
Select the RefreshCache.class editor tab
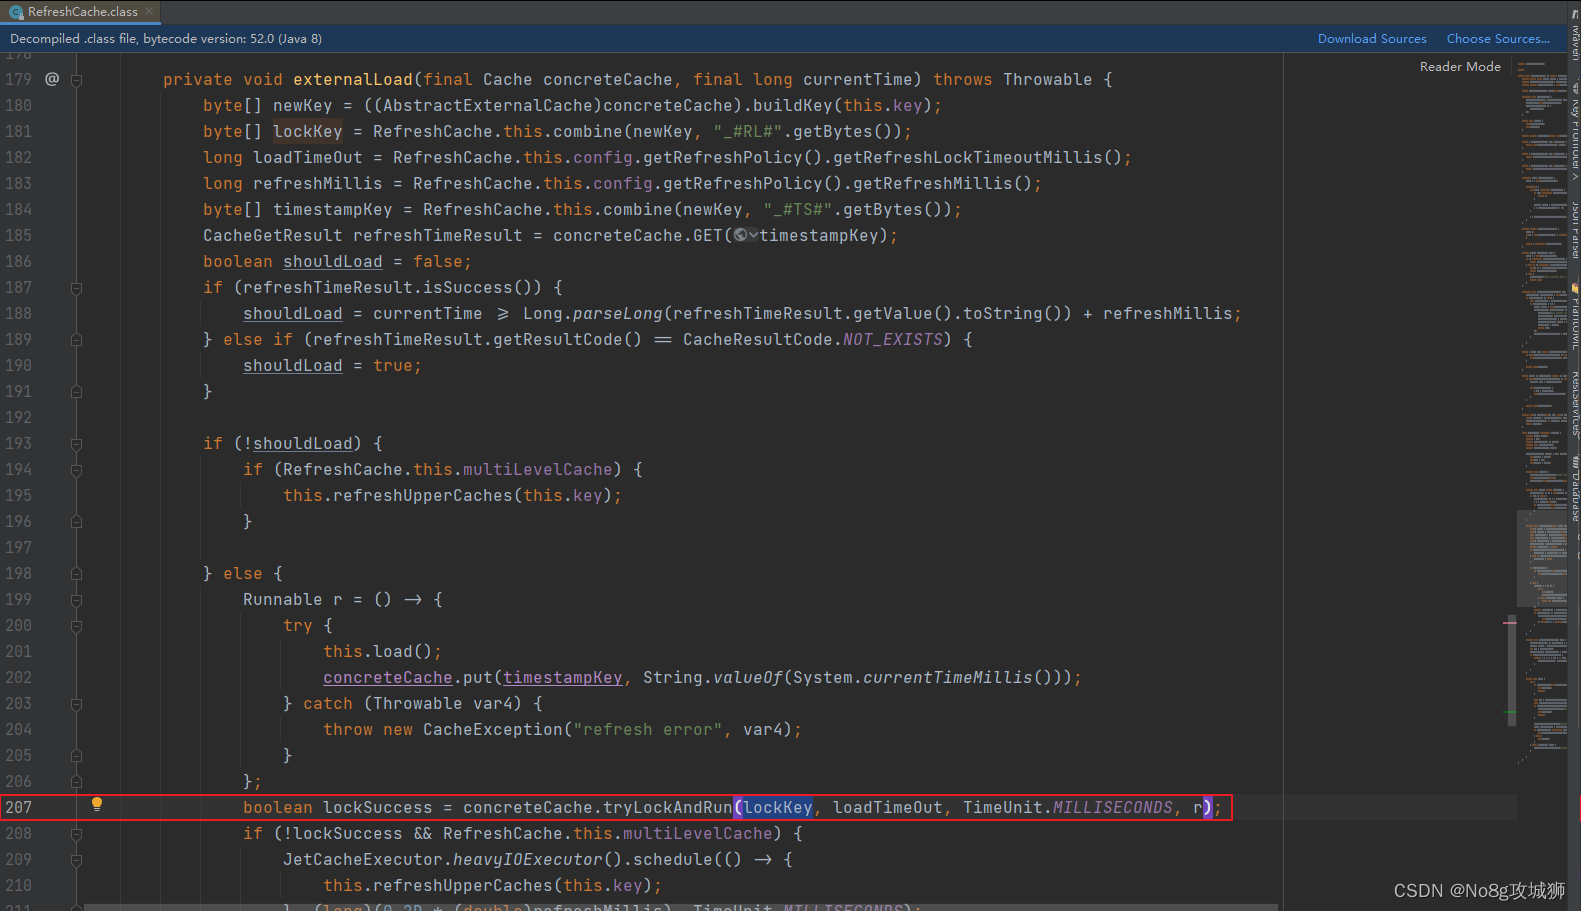[80, 12]
